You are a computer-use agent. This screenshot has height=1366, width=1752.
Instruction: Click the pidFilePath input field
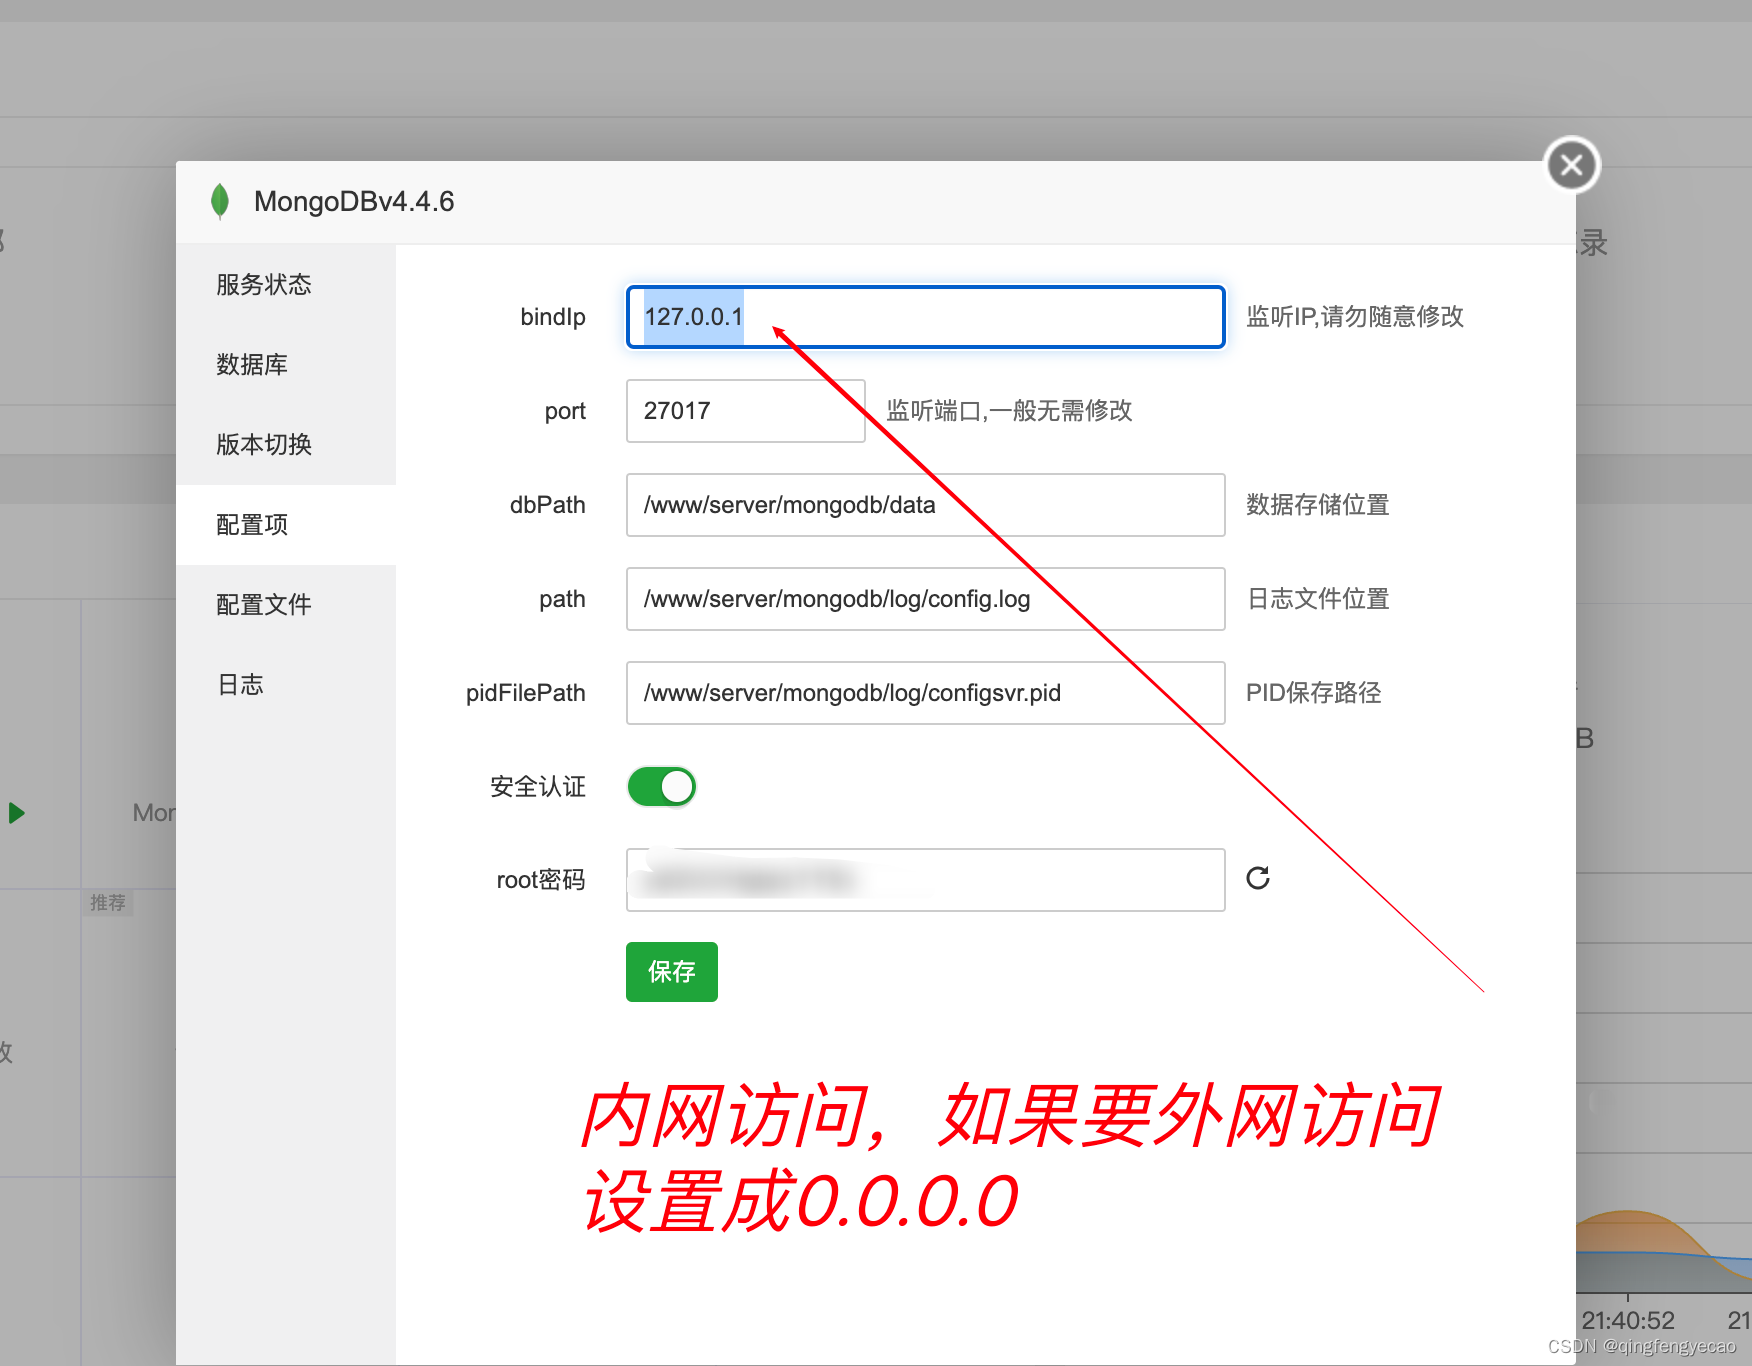pos(926,693)
